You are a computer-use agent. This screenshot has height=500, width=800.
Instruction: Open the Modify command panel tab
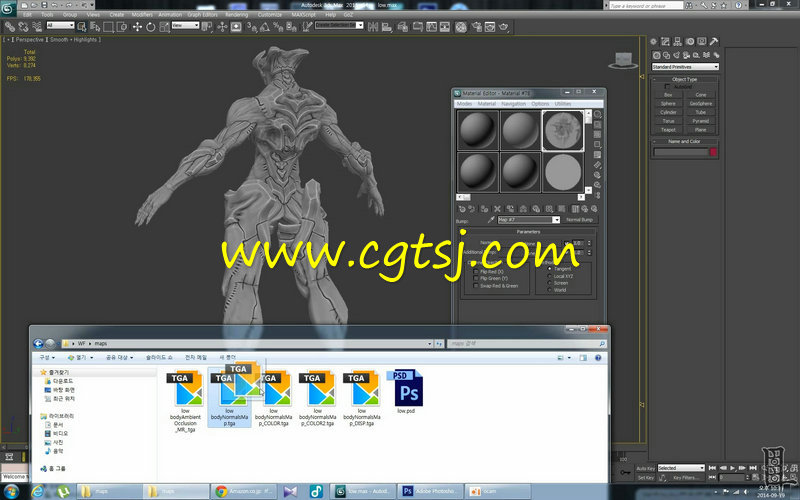pyautogui.click(x=665, y=41)
